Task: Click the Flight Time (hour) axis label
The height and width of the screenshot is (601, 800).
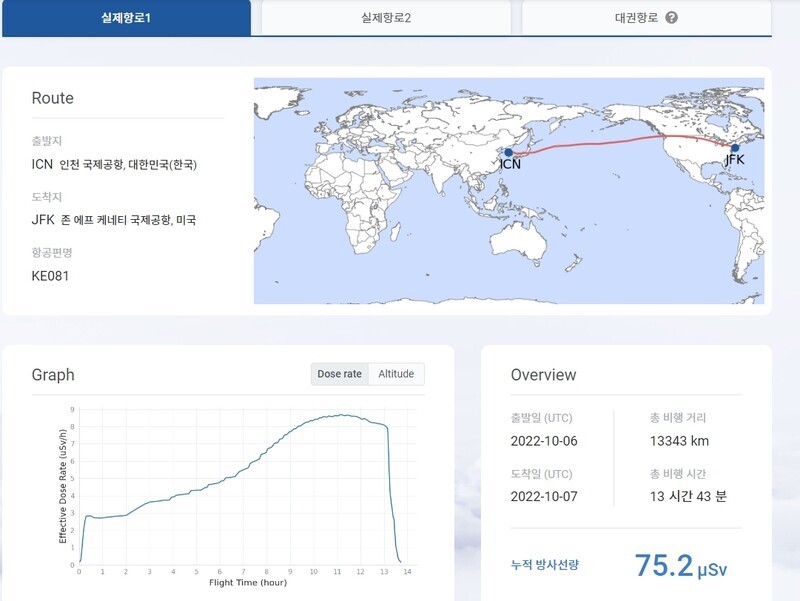Action: click(248, 583)
